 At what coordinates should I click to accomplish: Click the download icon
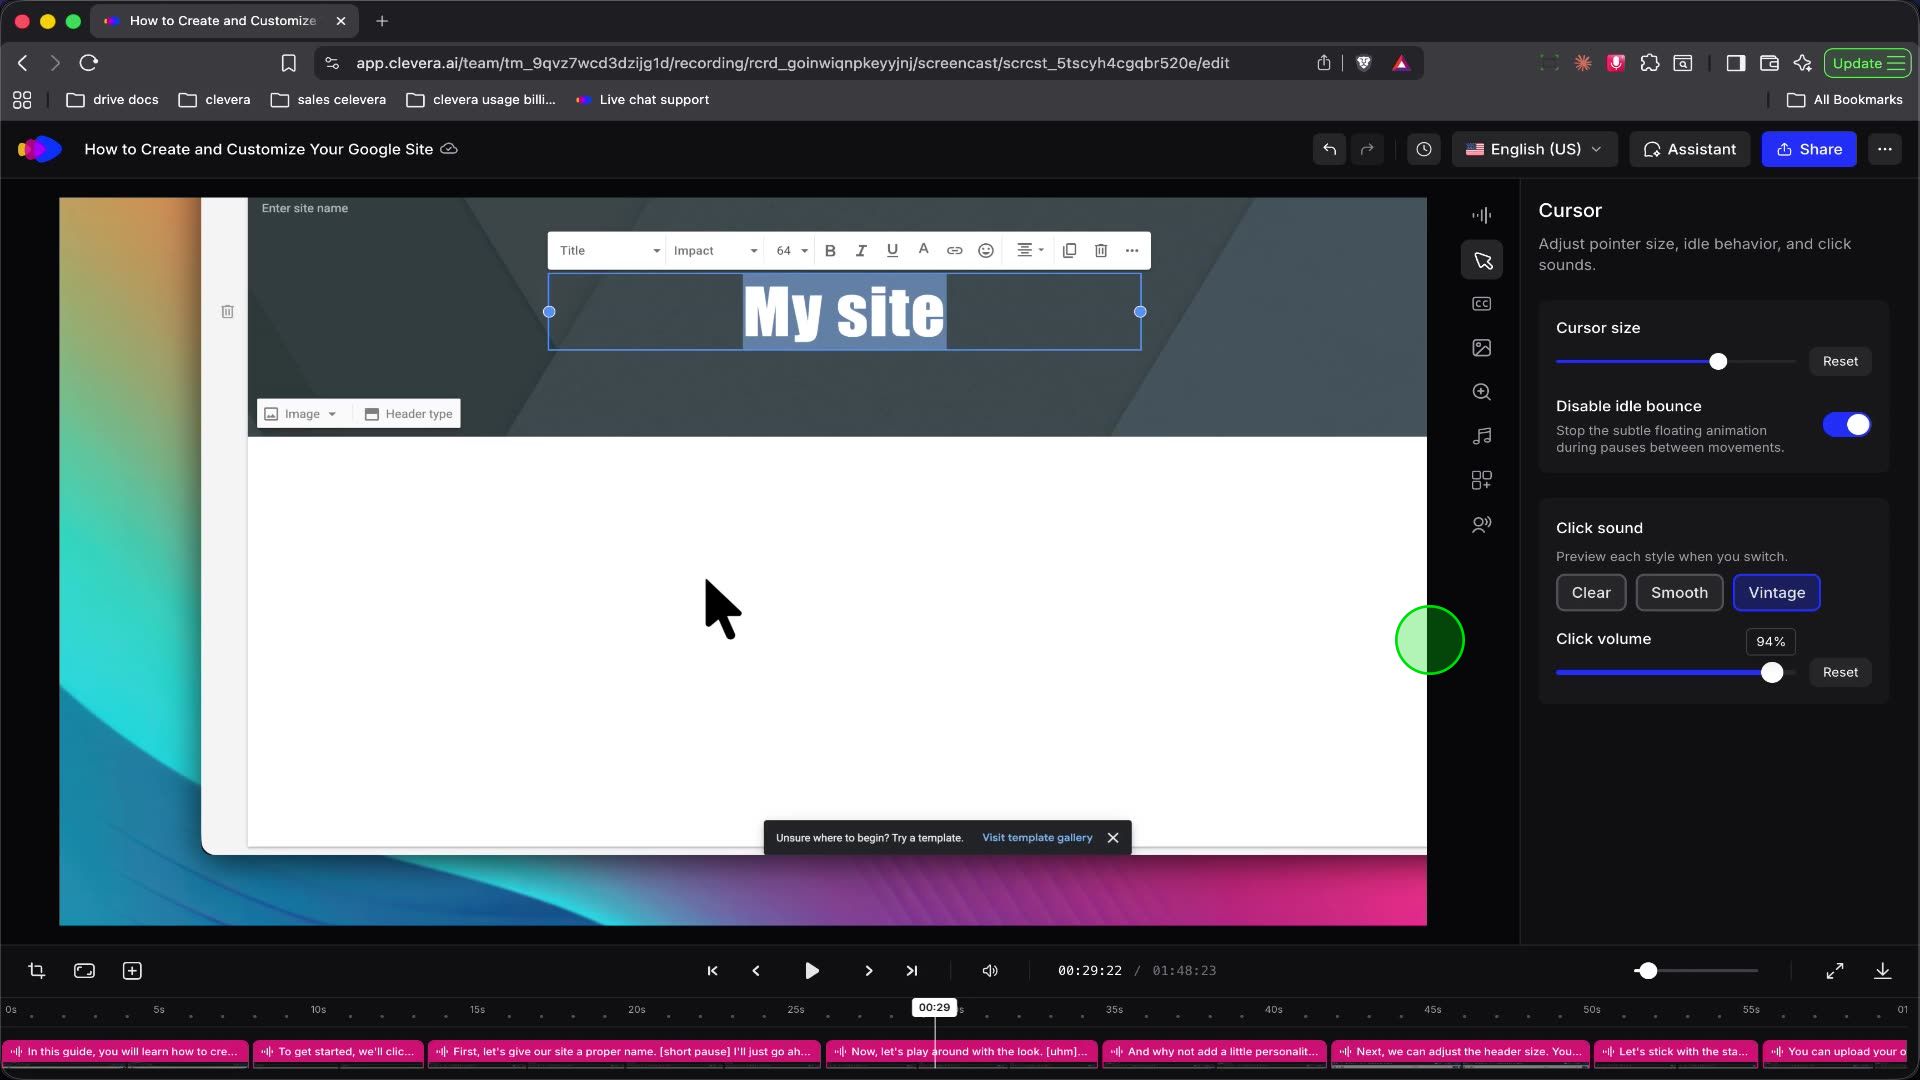1882,971
